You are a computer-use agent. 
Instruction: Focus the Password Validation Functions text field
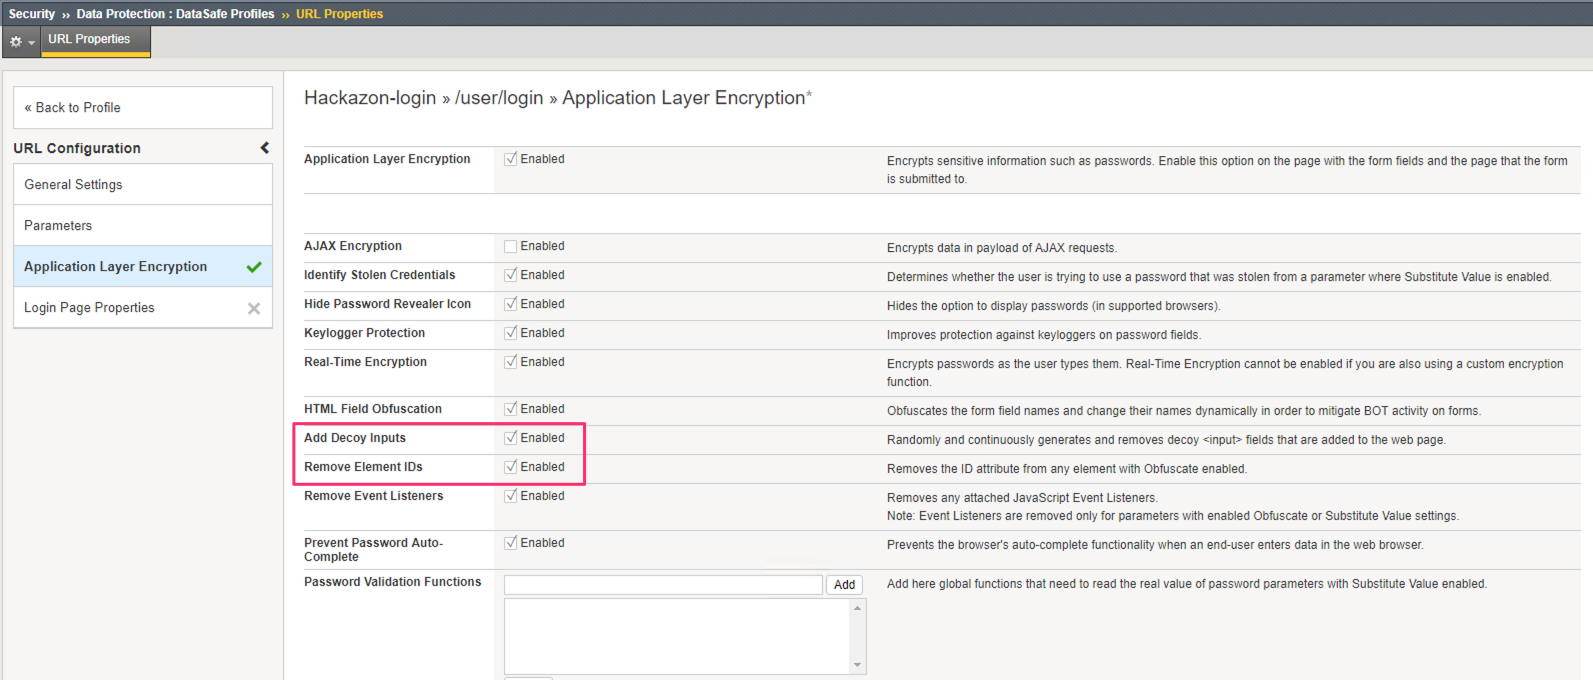coord(663,585)
